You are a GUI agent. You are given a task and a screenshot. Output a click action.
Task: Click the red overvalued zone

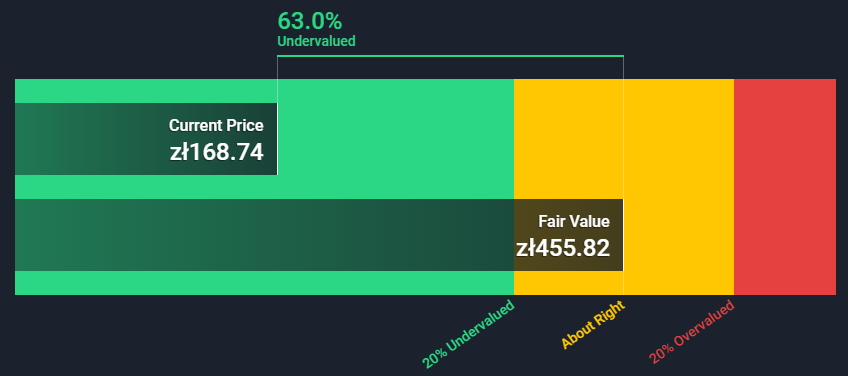785,187
